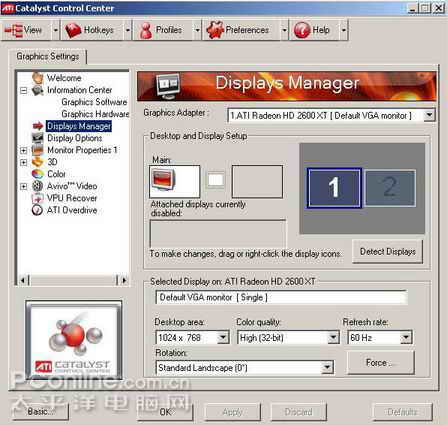Screen dimensions: 447x425
Task: Click the Information Center icon
Action: [x=38, y=90]
